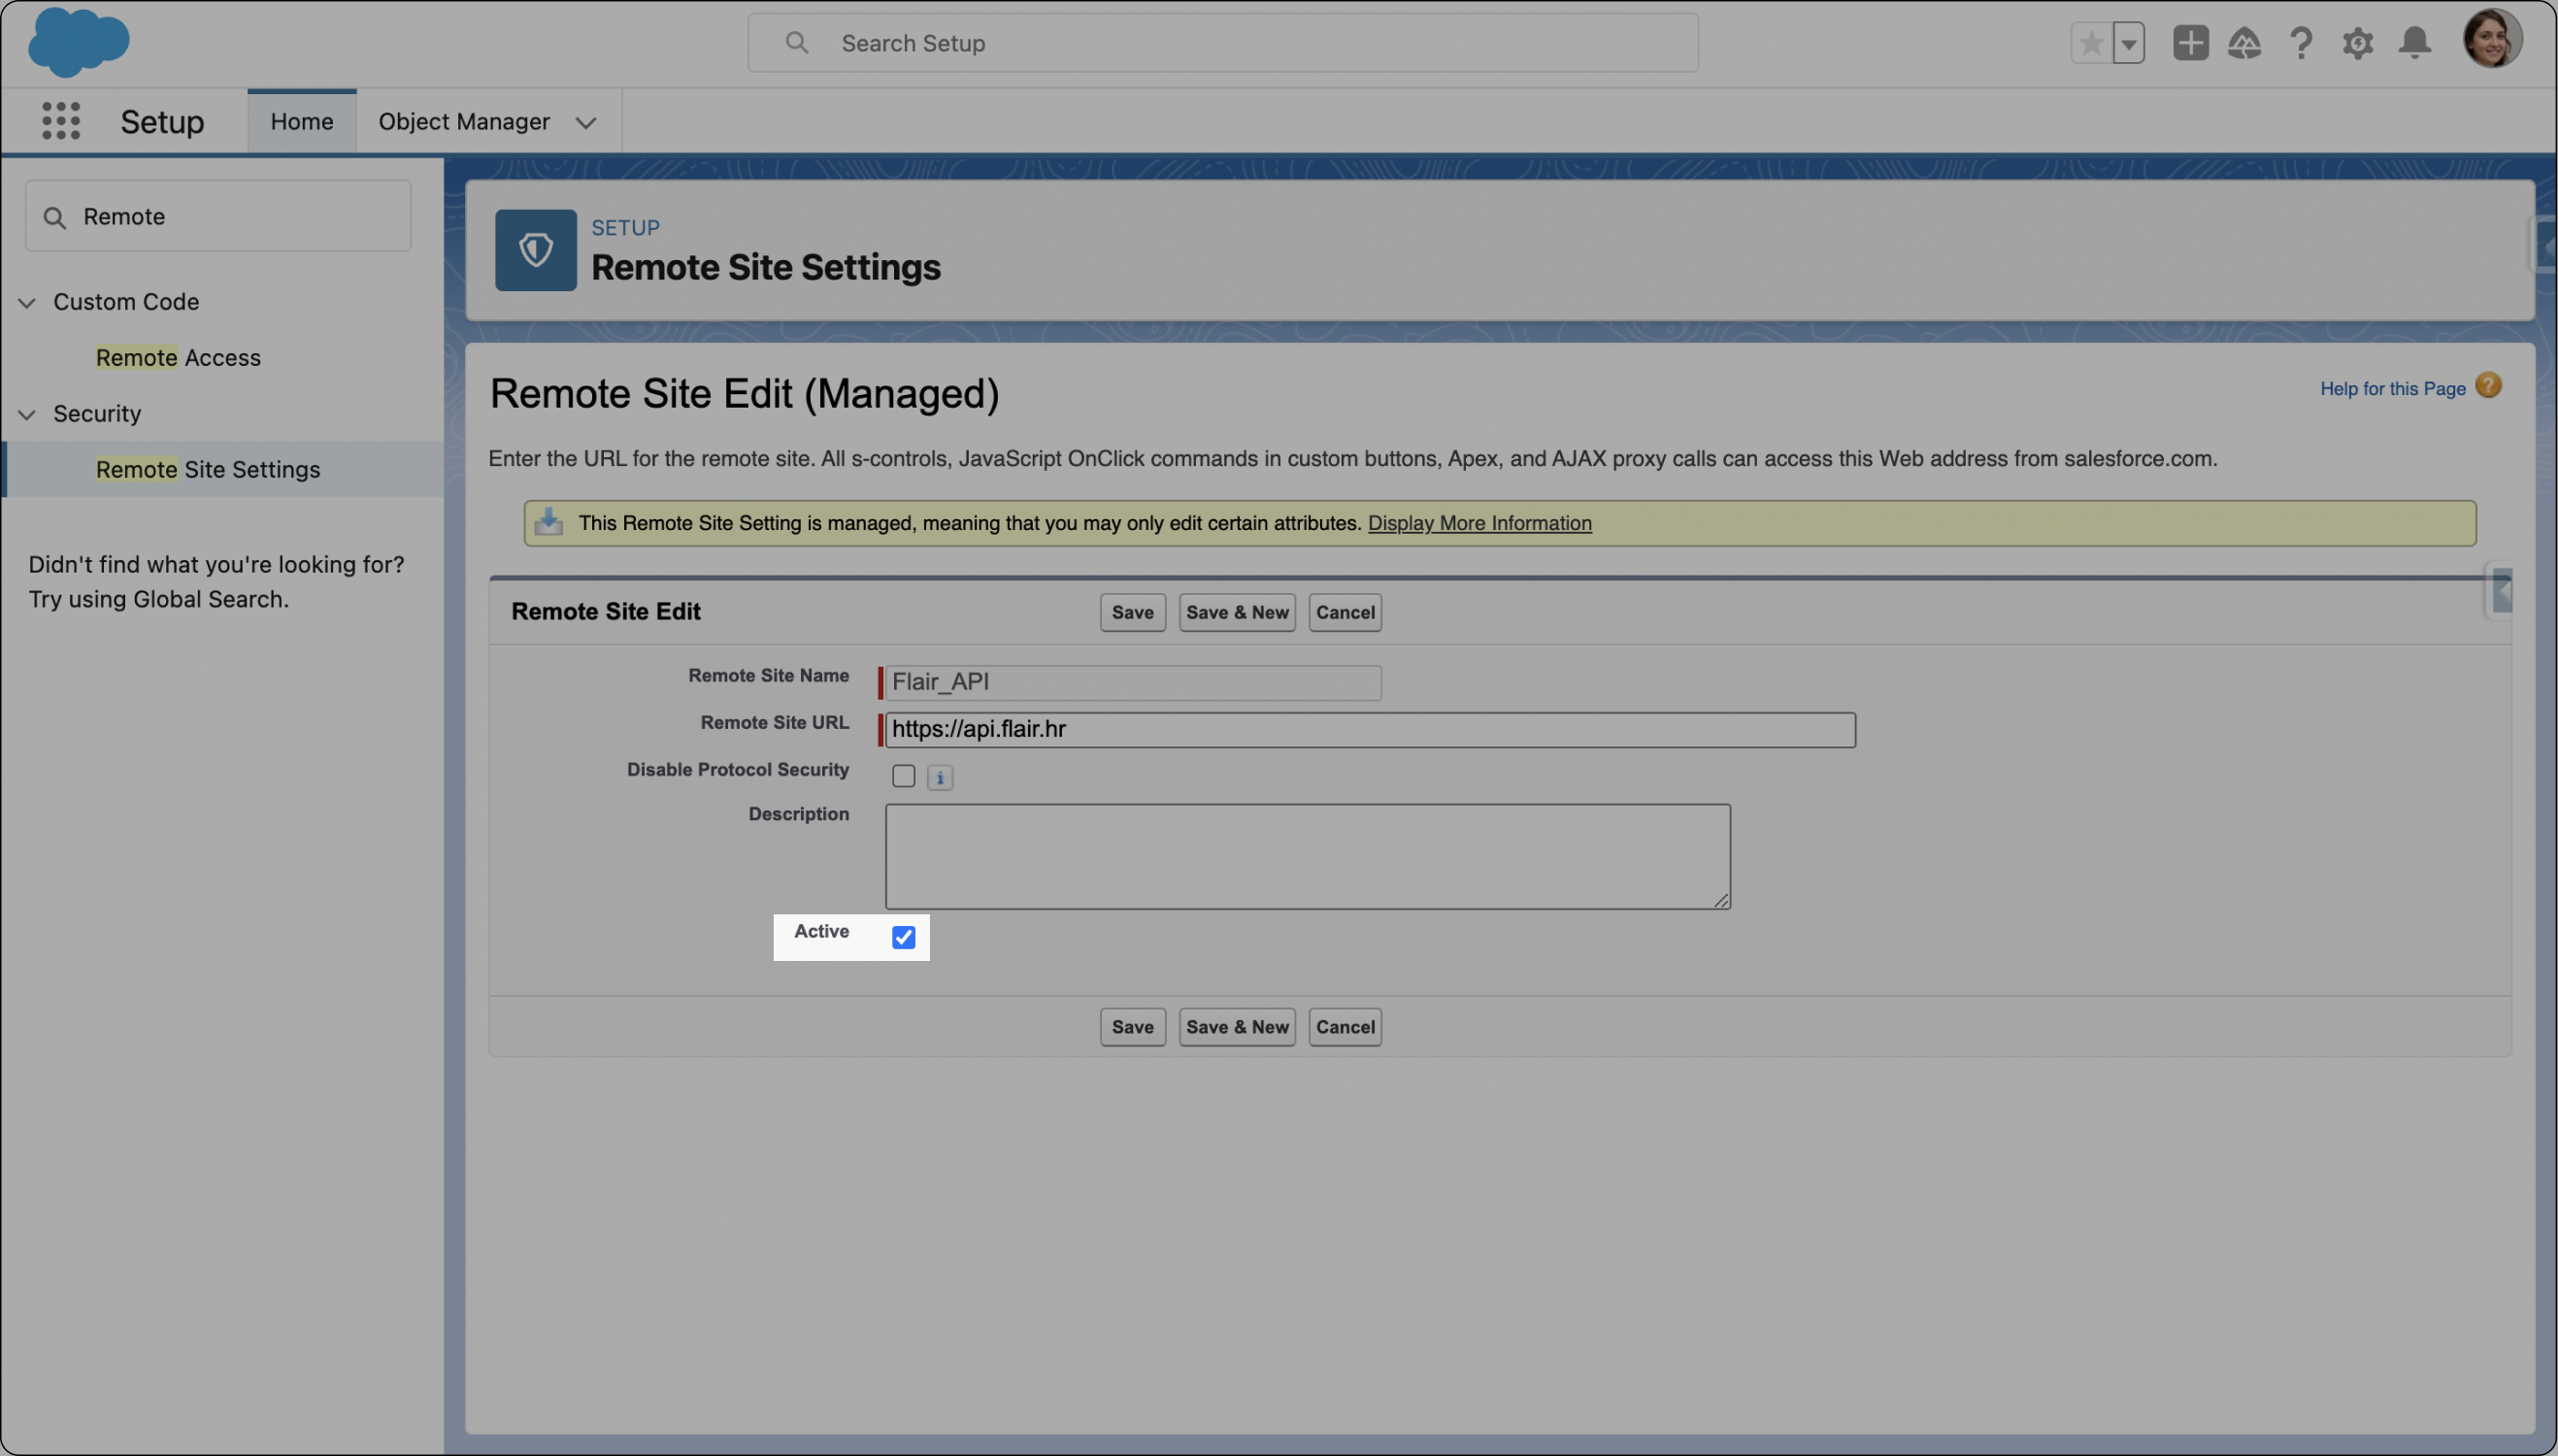2558x1456 pixels.
Task: Click the top Save & New button
Action: coord(1236,612)
